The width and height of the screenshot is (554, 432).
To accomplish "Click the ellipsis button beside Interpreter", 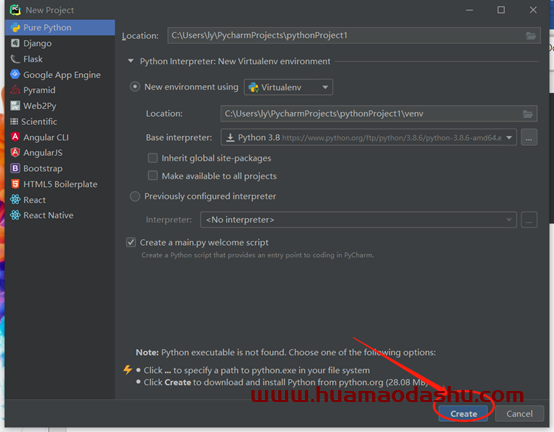I will 529,220.
